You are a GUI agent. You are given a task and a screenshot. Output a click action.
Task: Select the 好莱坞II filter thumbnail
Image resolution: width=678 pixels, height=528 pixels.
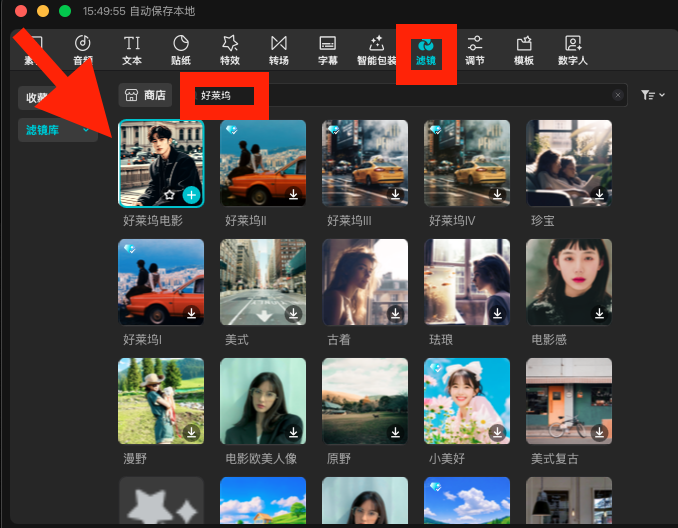tap(263, 163)
